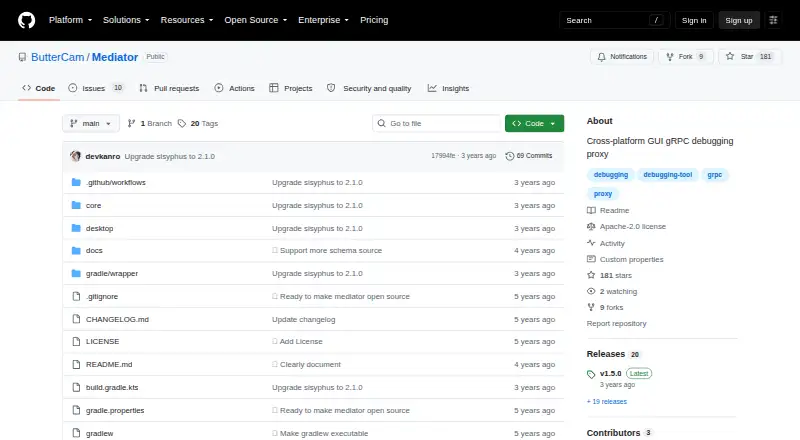
Task: Open the gradle.properties file
Action: click(x=115, y=410)
